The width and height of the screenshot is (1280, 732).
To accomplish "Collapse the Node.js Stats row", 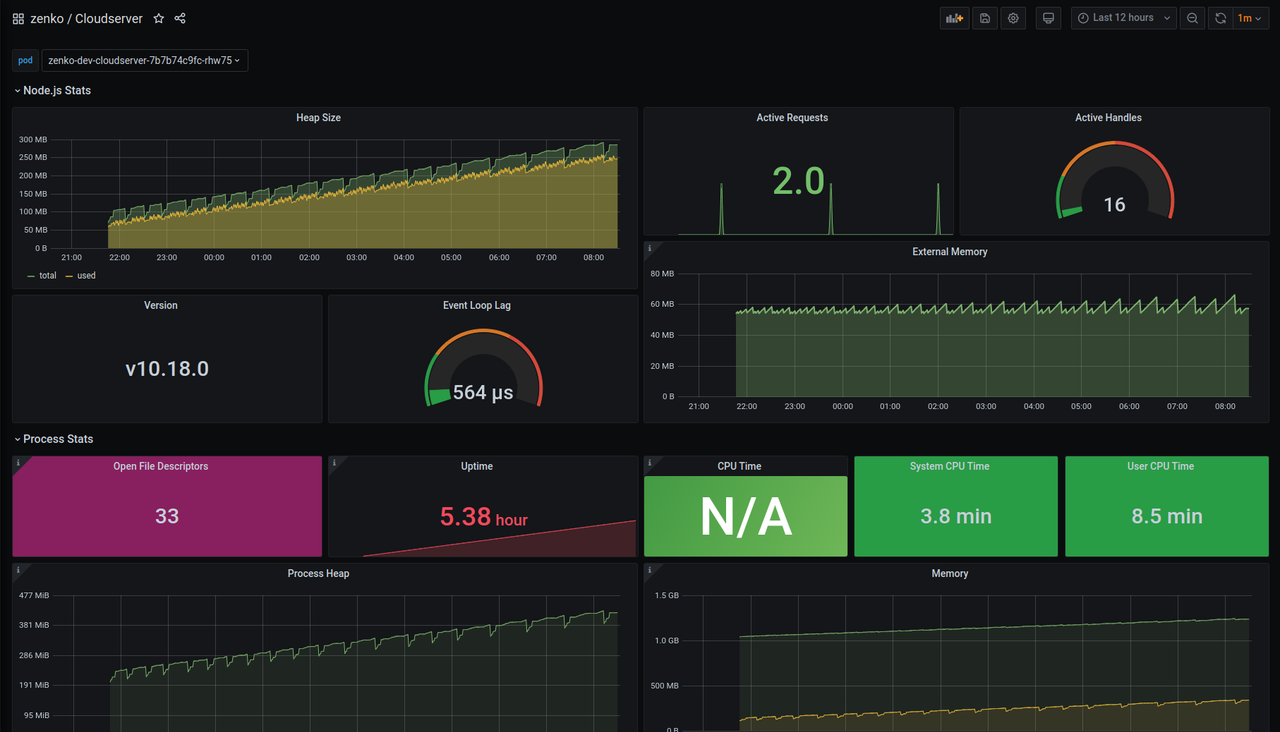I will [52, 90].
